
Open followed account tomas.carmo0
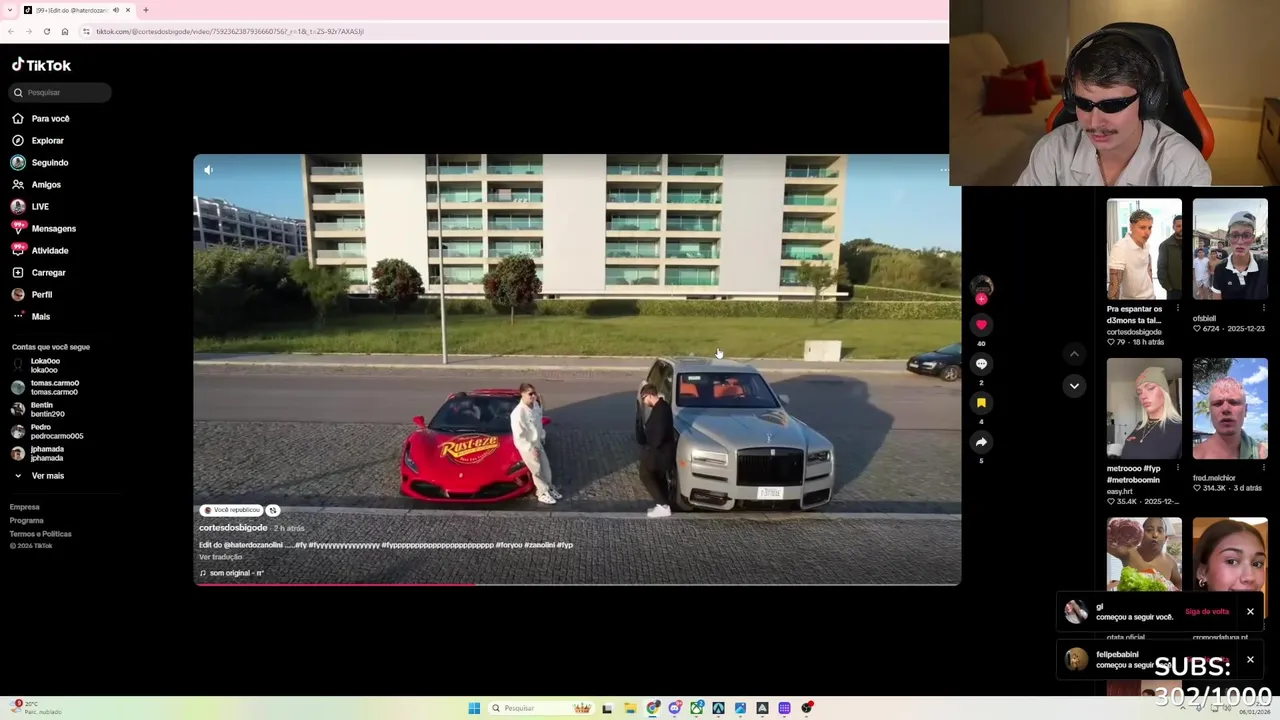point(45,387)
